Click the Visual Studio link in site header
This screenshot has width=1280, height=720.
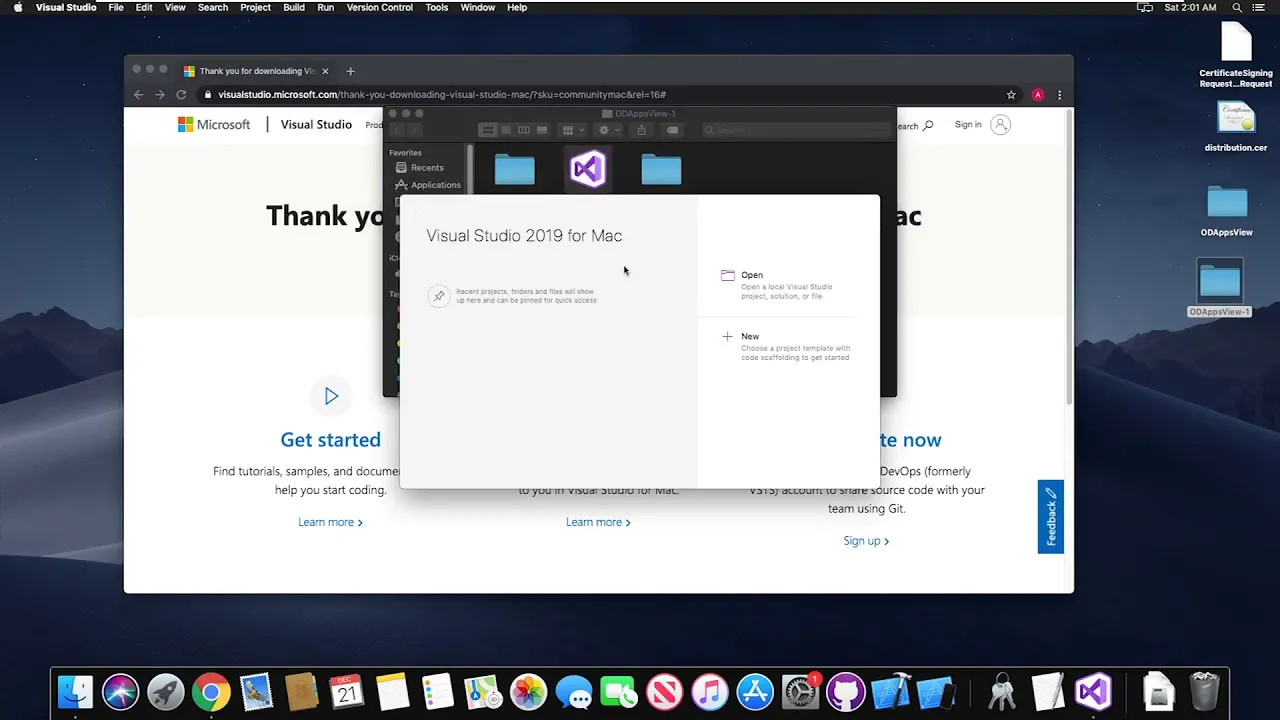(316, 125)
